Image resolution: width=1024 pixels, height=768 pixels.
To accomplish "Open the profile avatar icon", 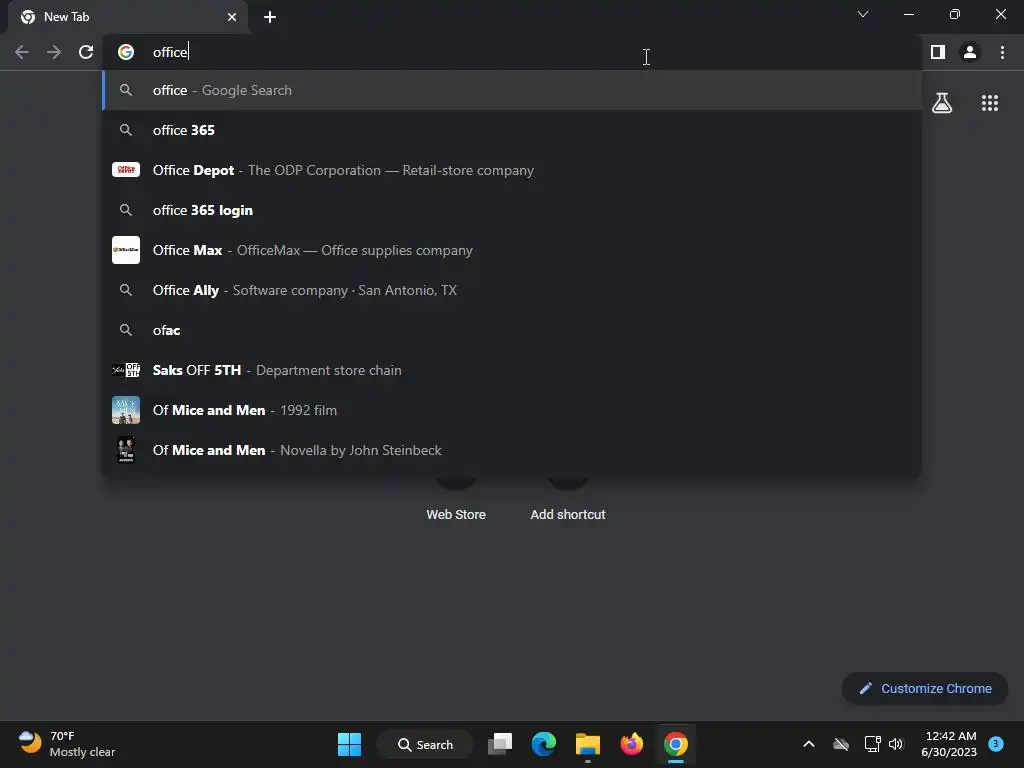I will 970,52.
